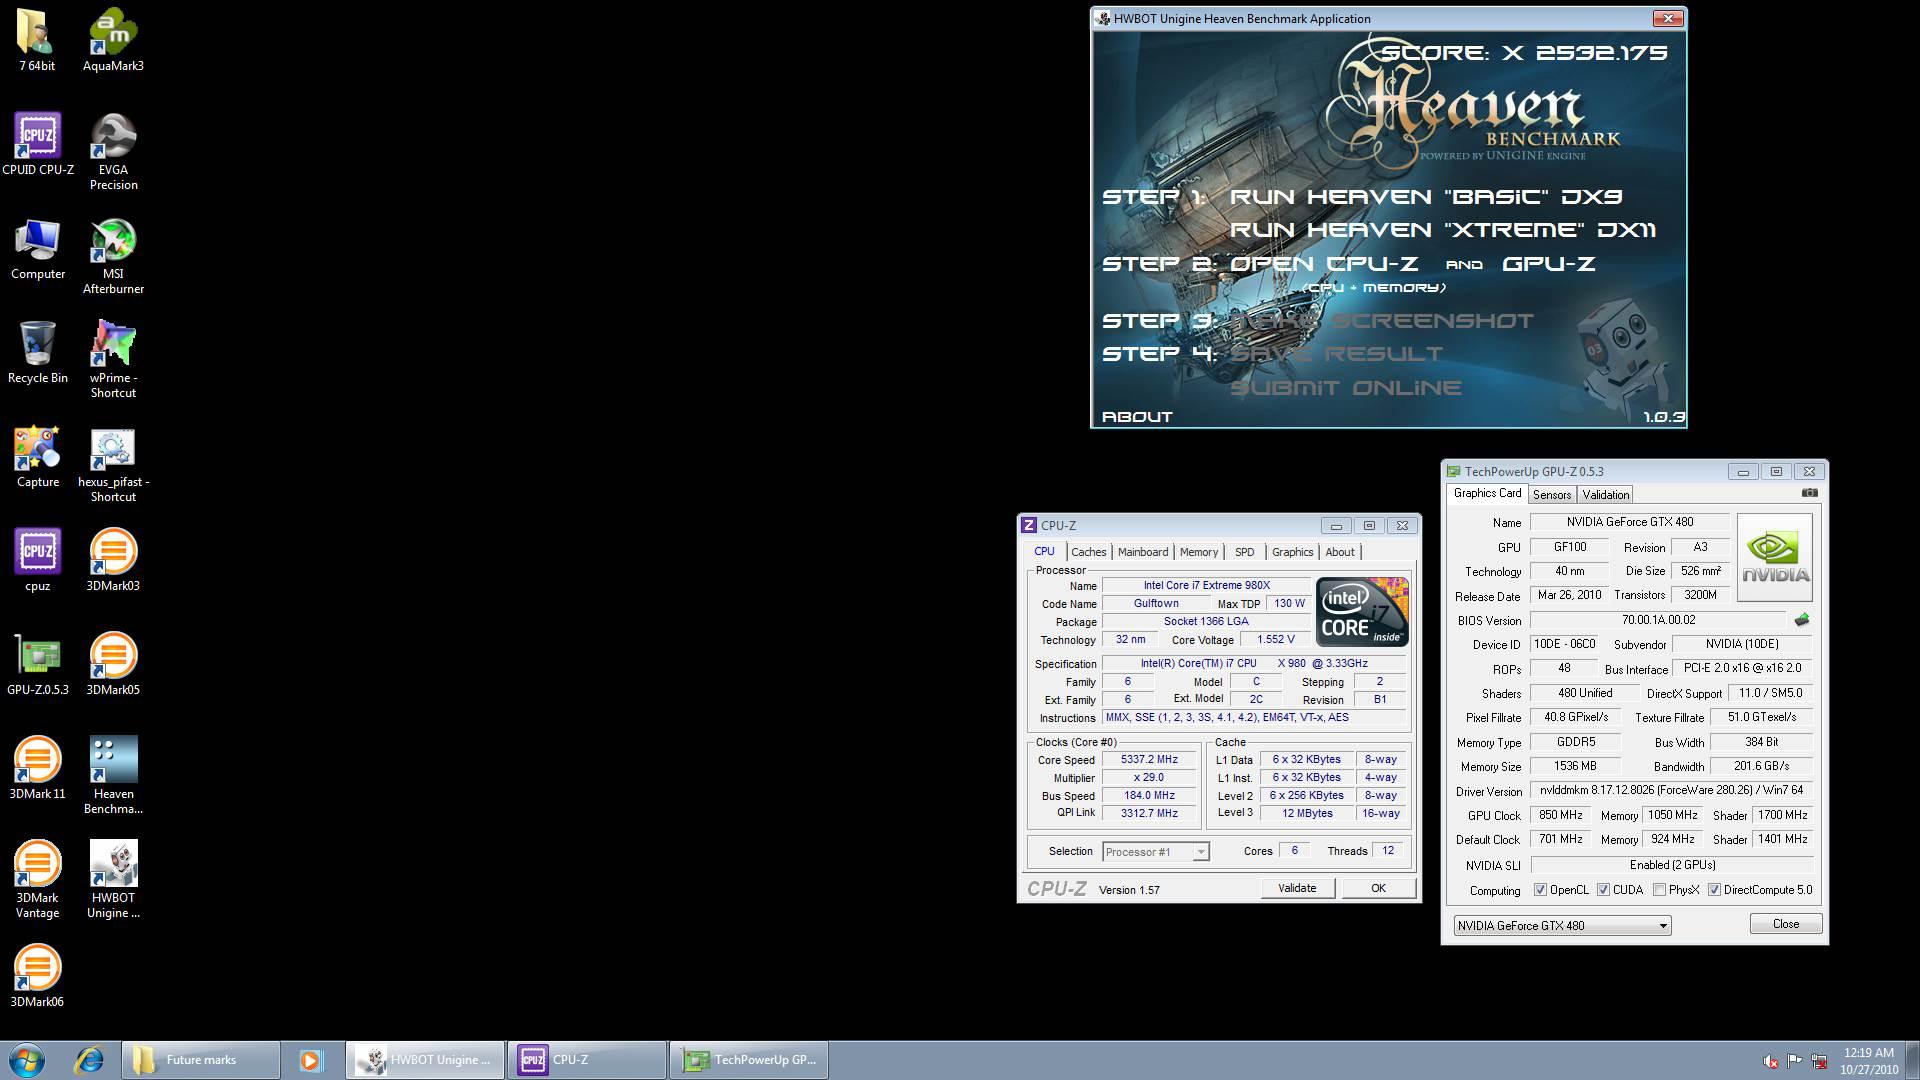This screenshot has width=1920, height=1080.
Task: Click CPU-Z taskbar button
Action: (x=587, y=1060)
